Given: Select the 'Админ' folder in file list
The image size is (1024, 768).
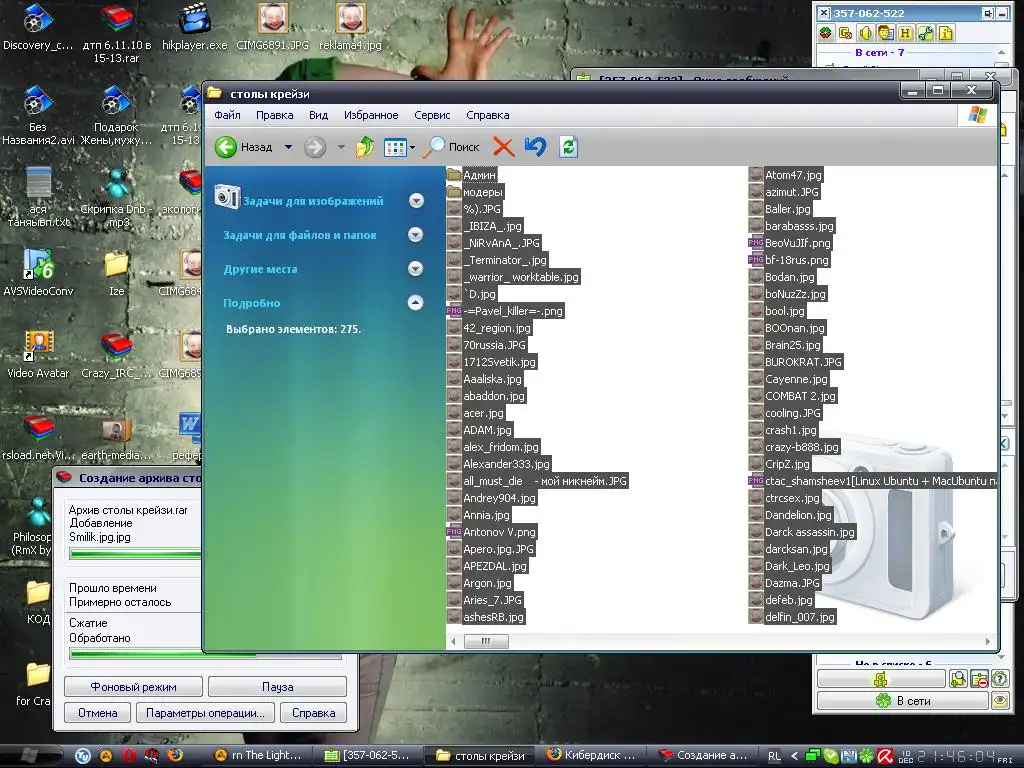Looking at the screenshot, I should tap(479, 175).
